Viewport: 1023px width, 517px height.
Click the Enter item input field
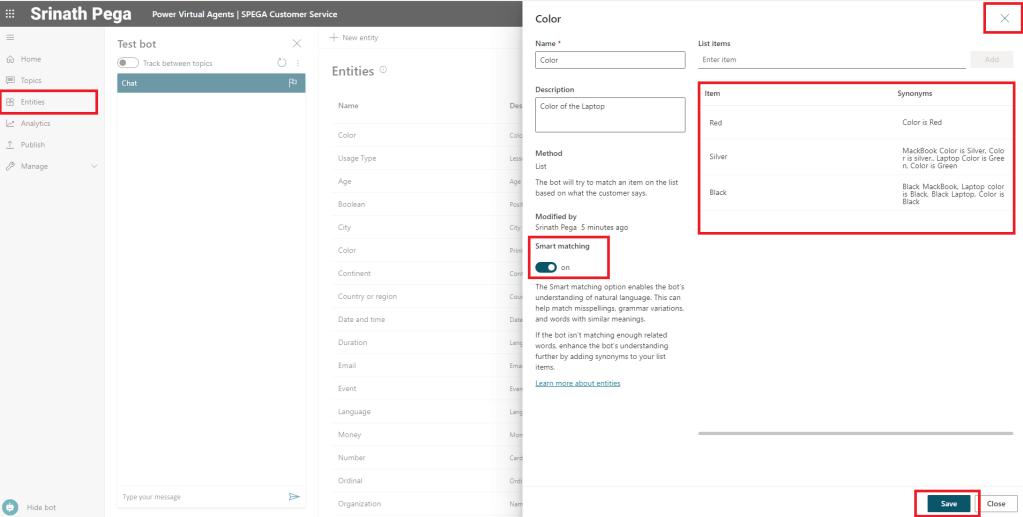(831, 60)
